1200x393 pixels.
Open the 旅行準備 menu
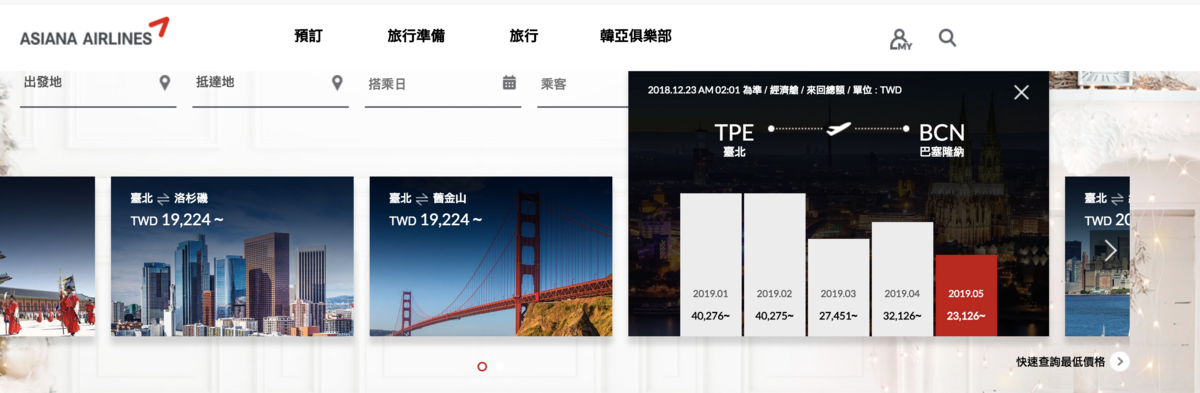[x=416, y=36]
